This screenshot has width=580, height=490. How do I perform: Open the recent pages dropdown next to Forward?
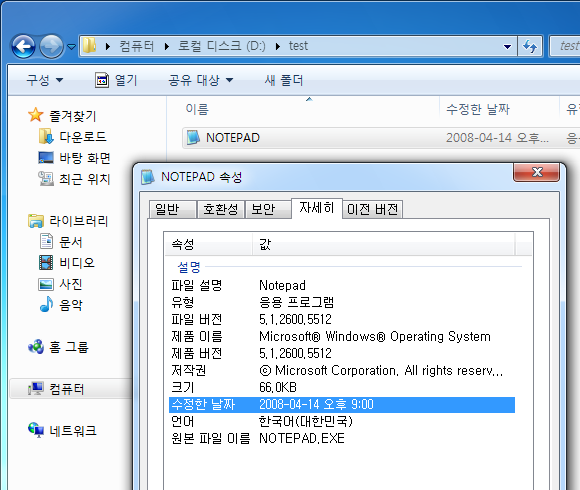pos(71,47)
